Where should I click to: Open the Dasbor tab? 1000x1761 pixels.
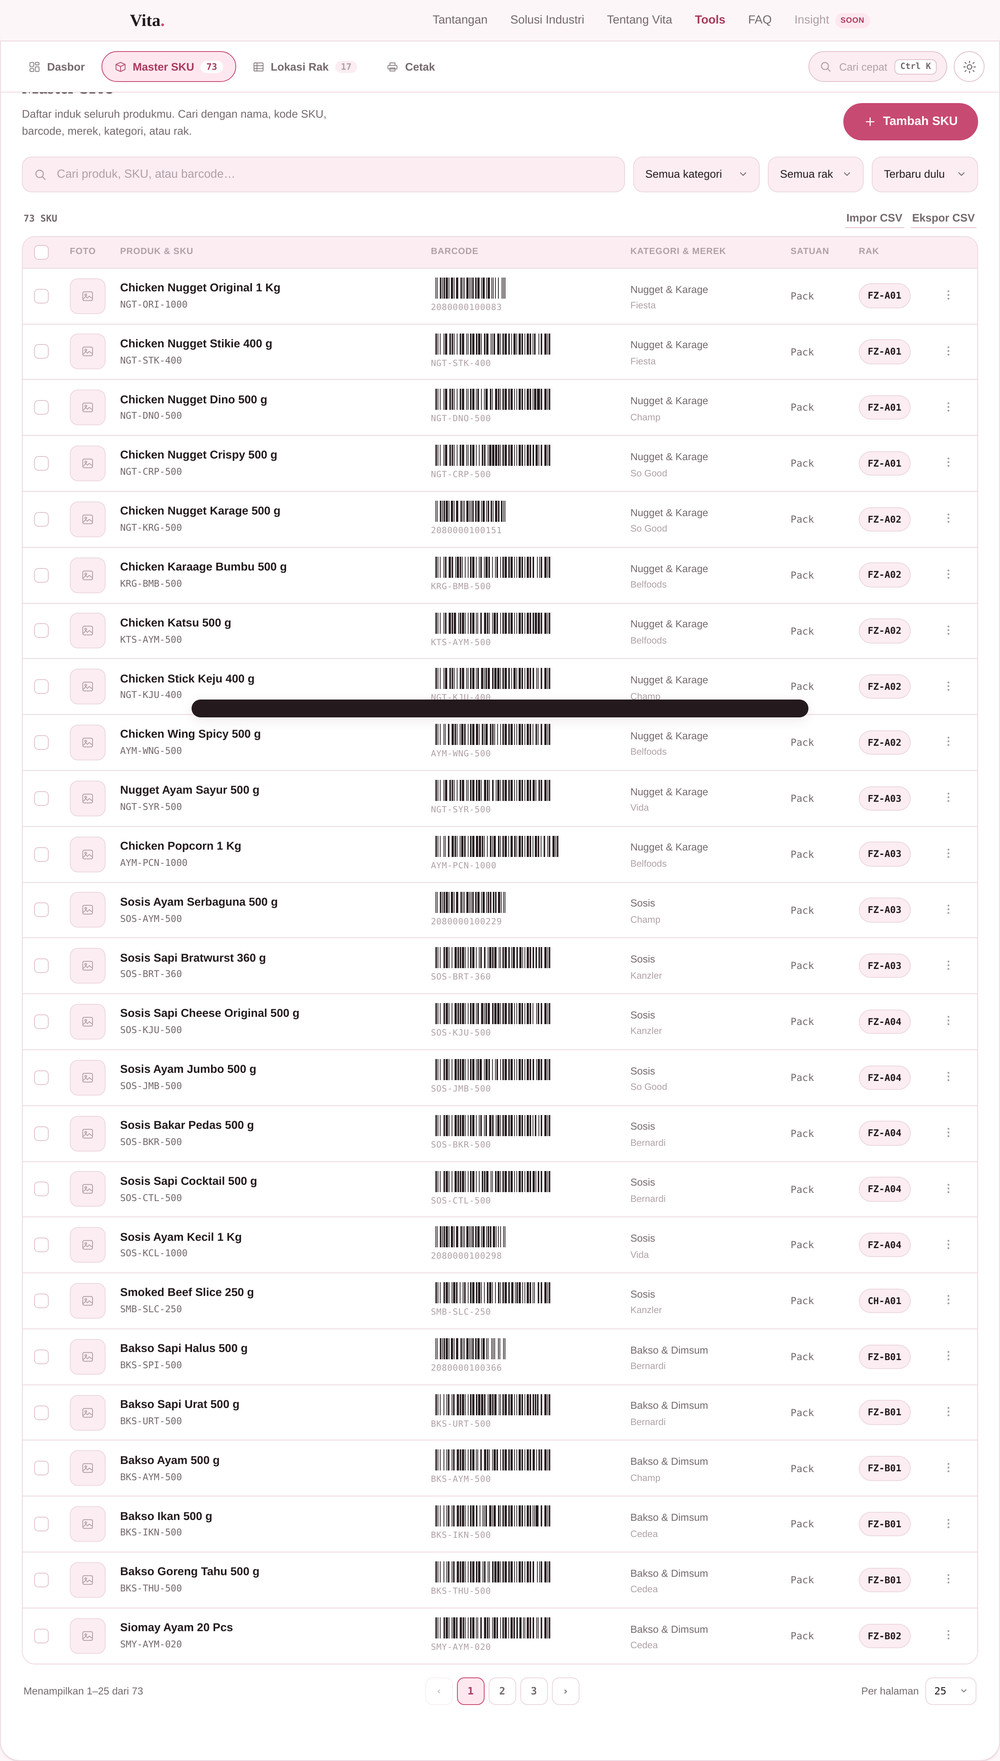(x=56, y=67)
